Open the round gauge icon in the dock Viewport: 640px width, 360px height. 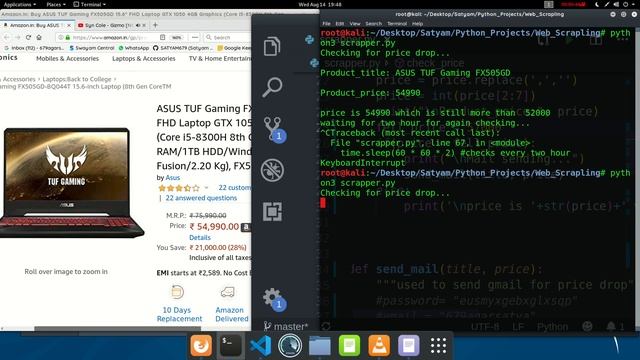(290, 346)
